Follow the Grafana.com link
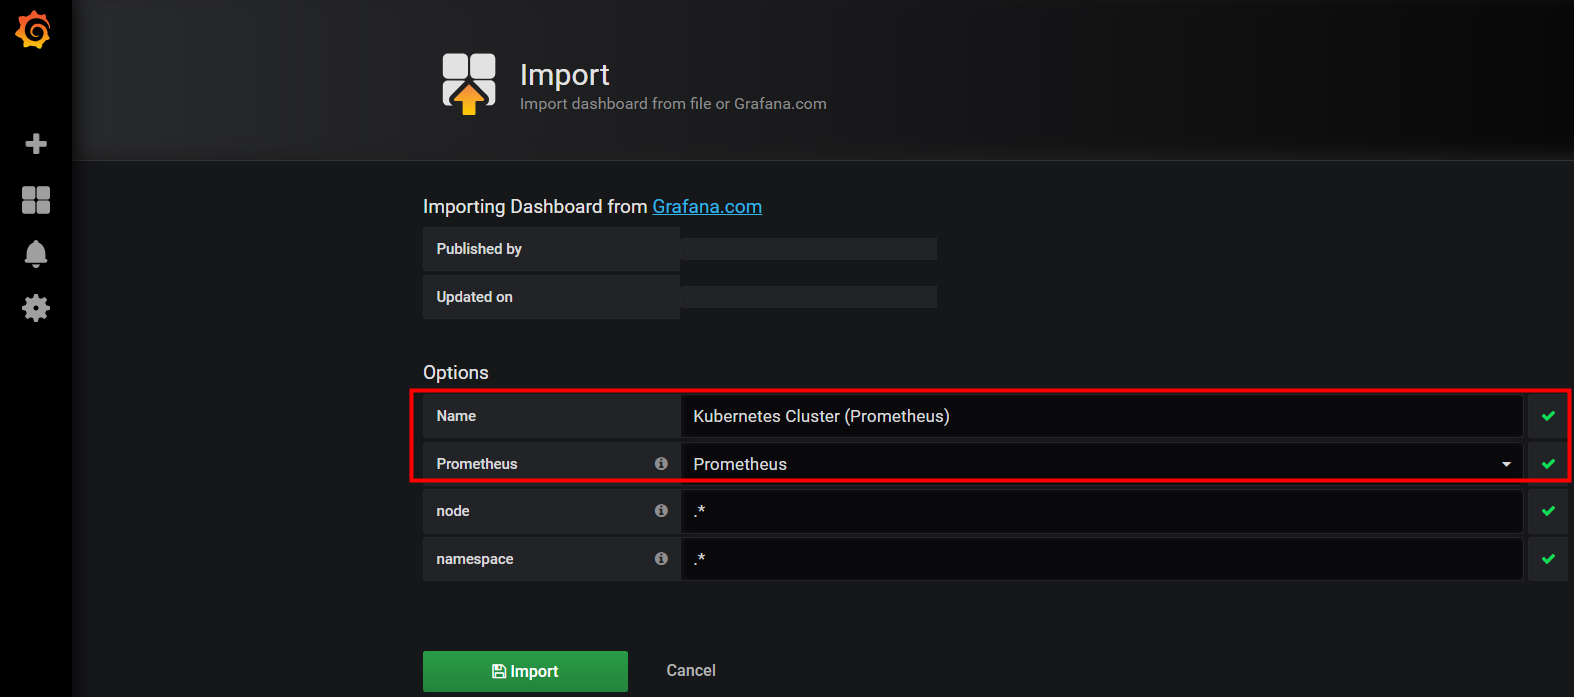Screen dimensions: 1574x697 [707, 206]
